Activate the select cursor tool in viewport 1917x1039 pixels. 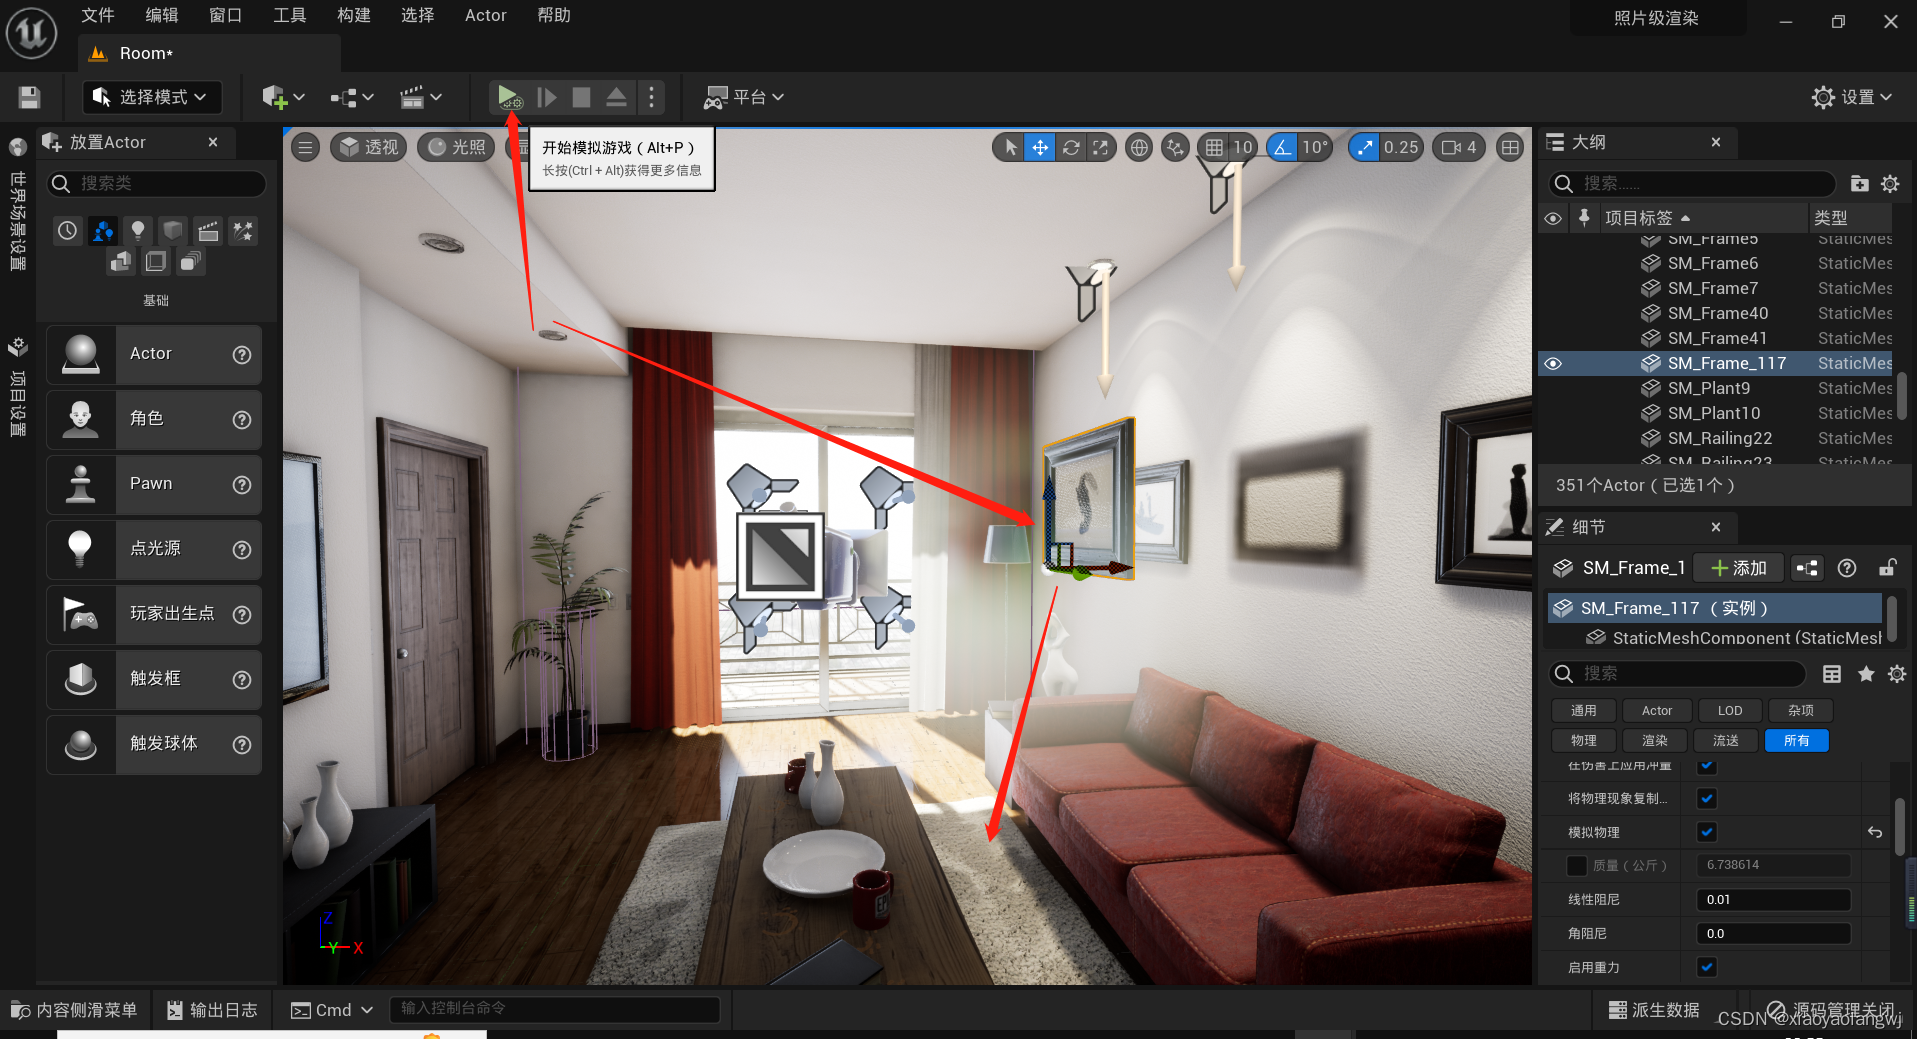click(1011, 148)
